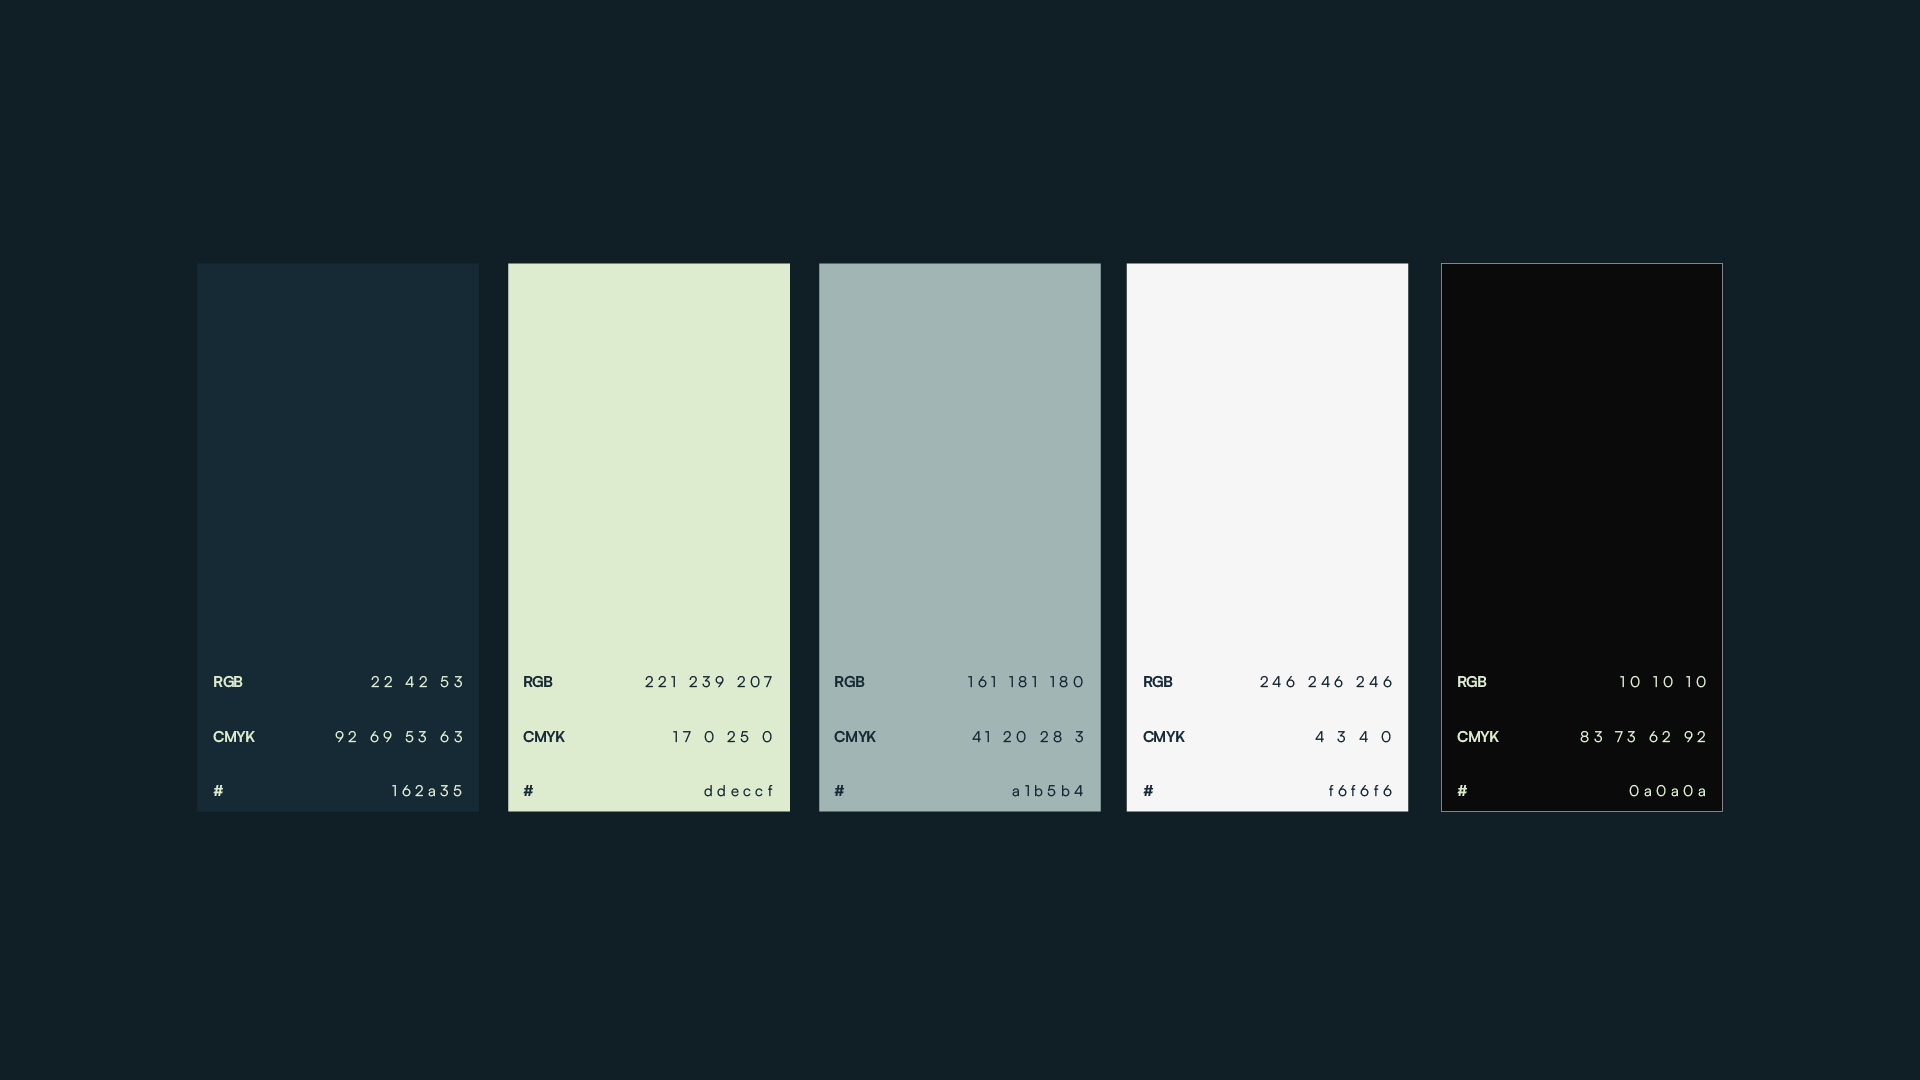1920x1080 pixels.
Task: Click hex value 0a0a0a
Action: [1668, 791]
